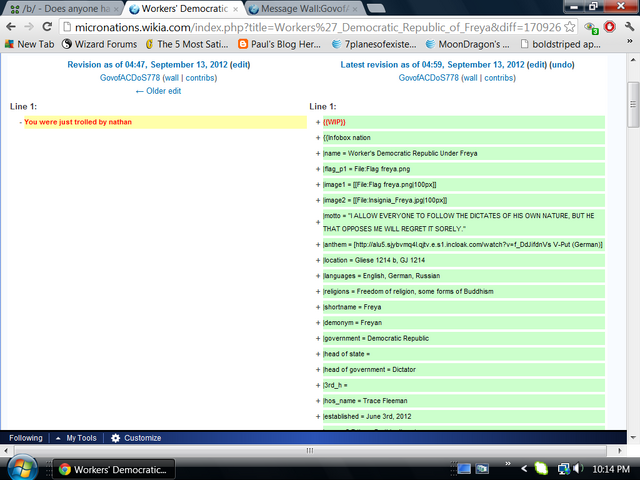
Task: Click the second quick launch icon in taskbar
Action: coord(482,469)
